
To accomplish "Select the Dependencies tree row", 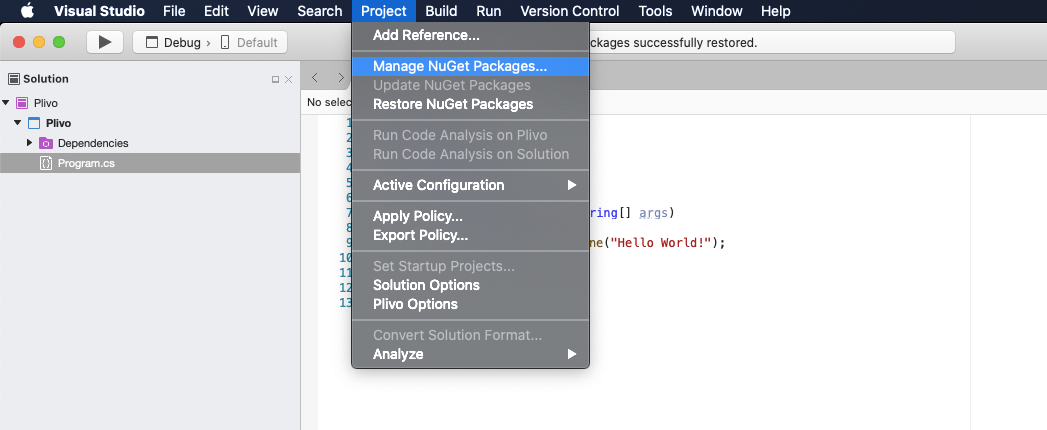I will [150, 143].
